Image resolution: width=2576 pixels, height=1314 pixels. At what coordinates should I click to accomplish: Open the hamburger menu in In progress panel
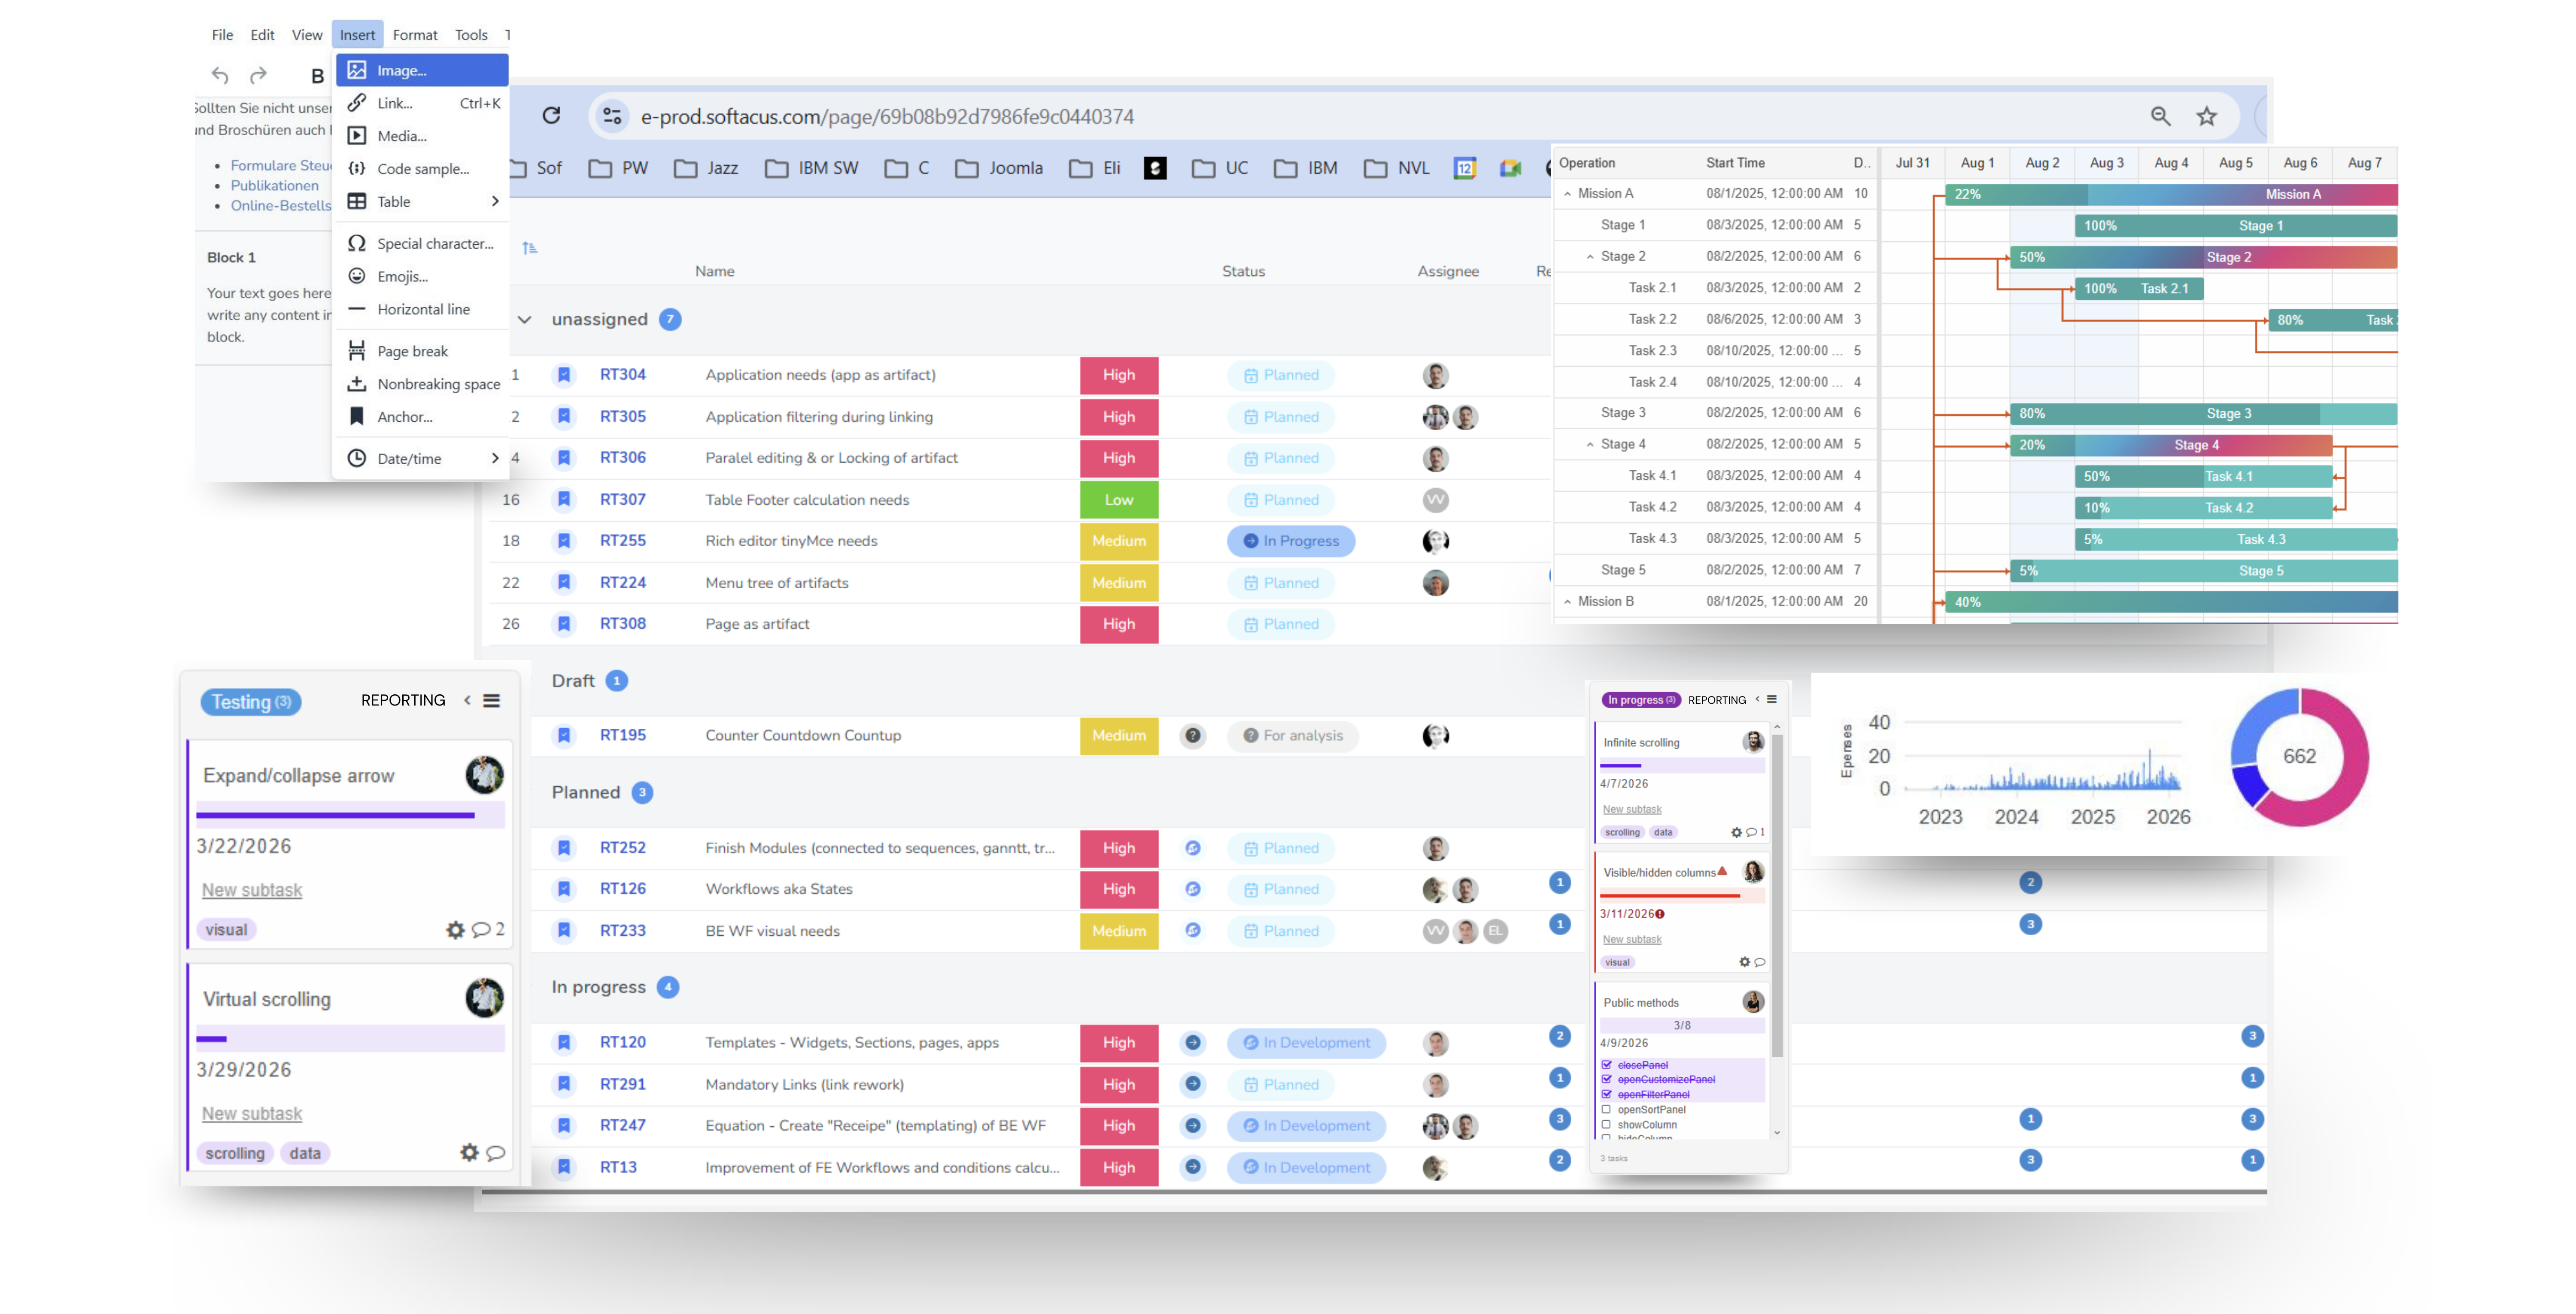[x=1771, y=700]
